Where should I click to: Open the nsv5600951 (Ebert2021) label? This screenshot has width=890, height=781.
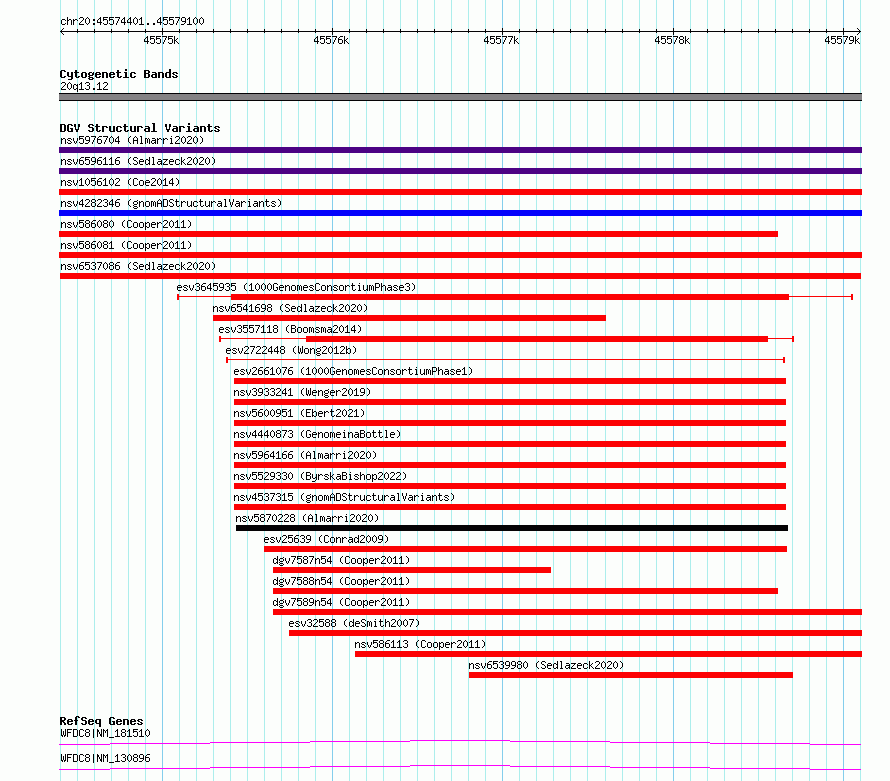pos(299,413)
